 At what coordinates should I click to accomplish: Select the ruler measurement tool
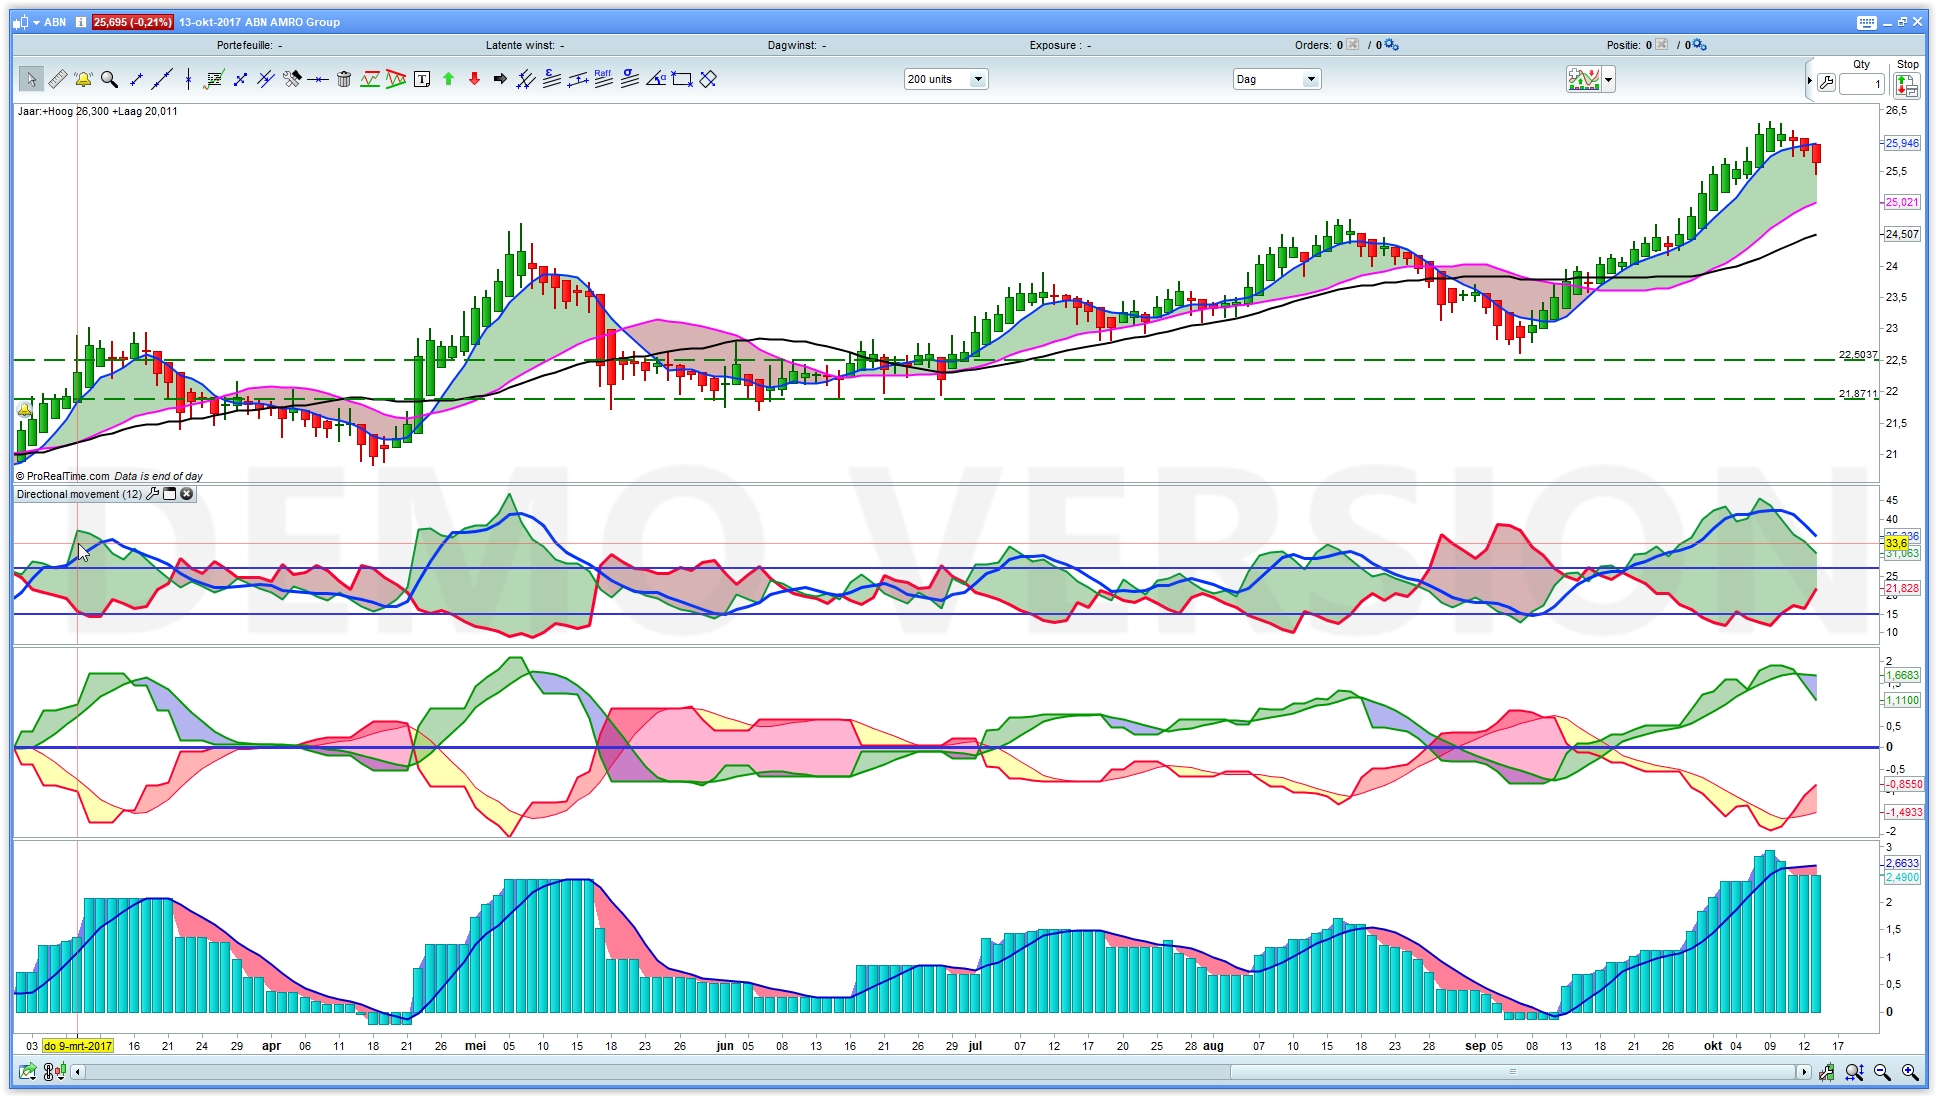click(x=57, y=79)
